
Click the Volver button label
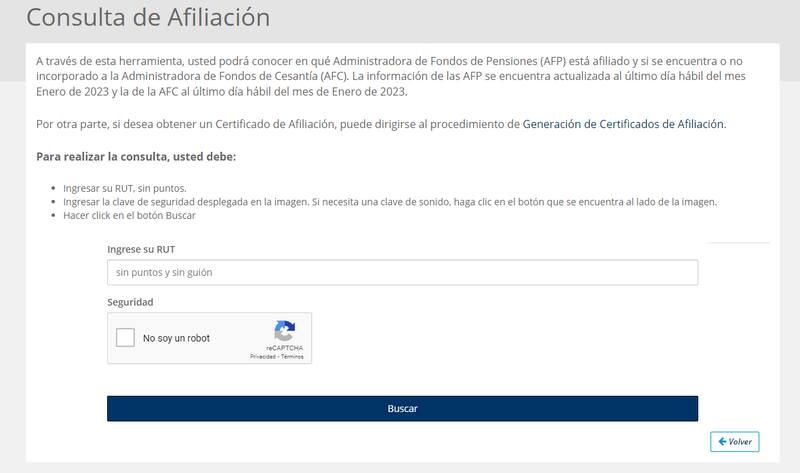740,441
